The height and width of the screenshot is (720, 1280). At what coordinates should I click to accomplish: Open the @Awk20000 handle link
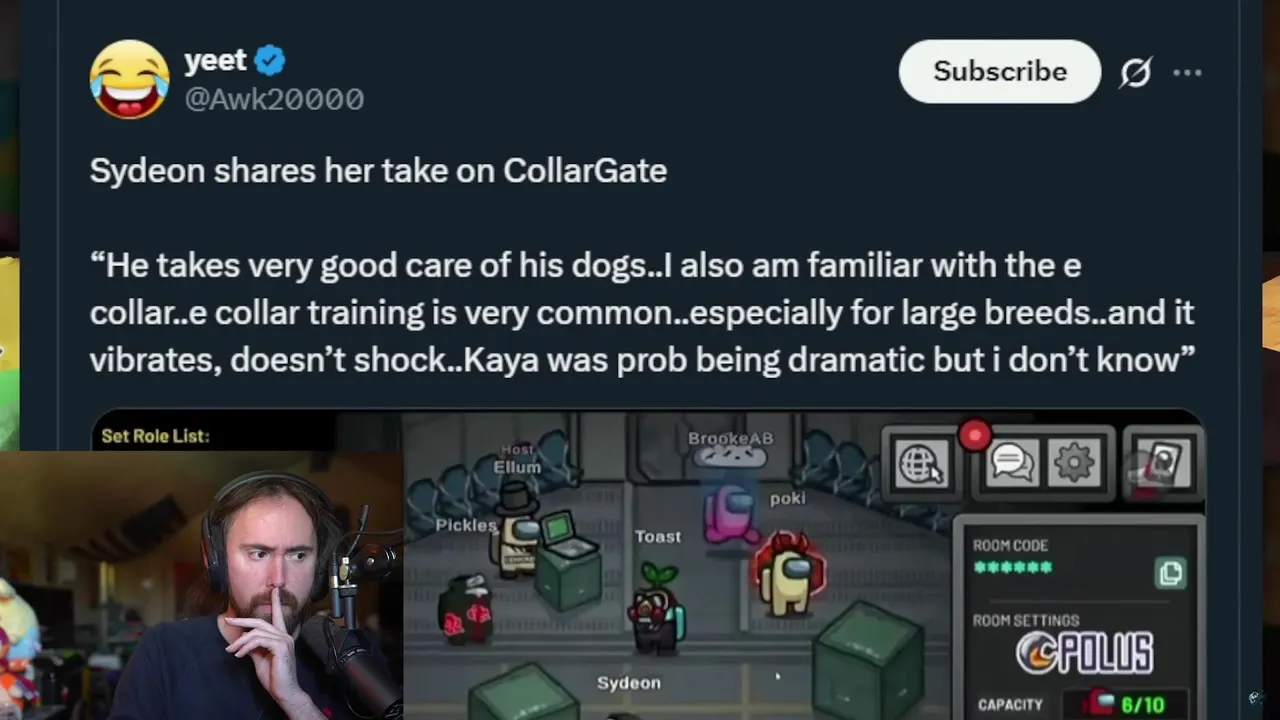pyautogui.click(x=274, y=99)
